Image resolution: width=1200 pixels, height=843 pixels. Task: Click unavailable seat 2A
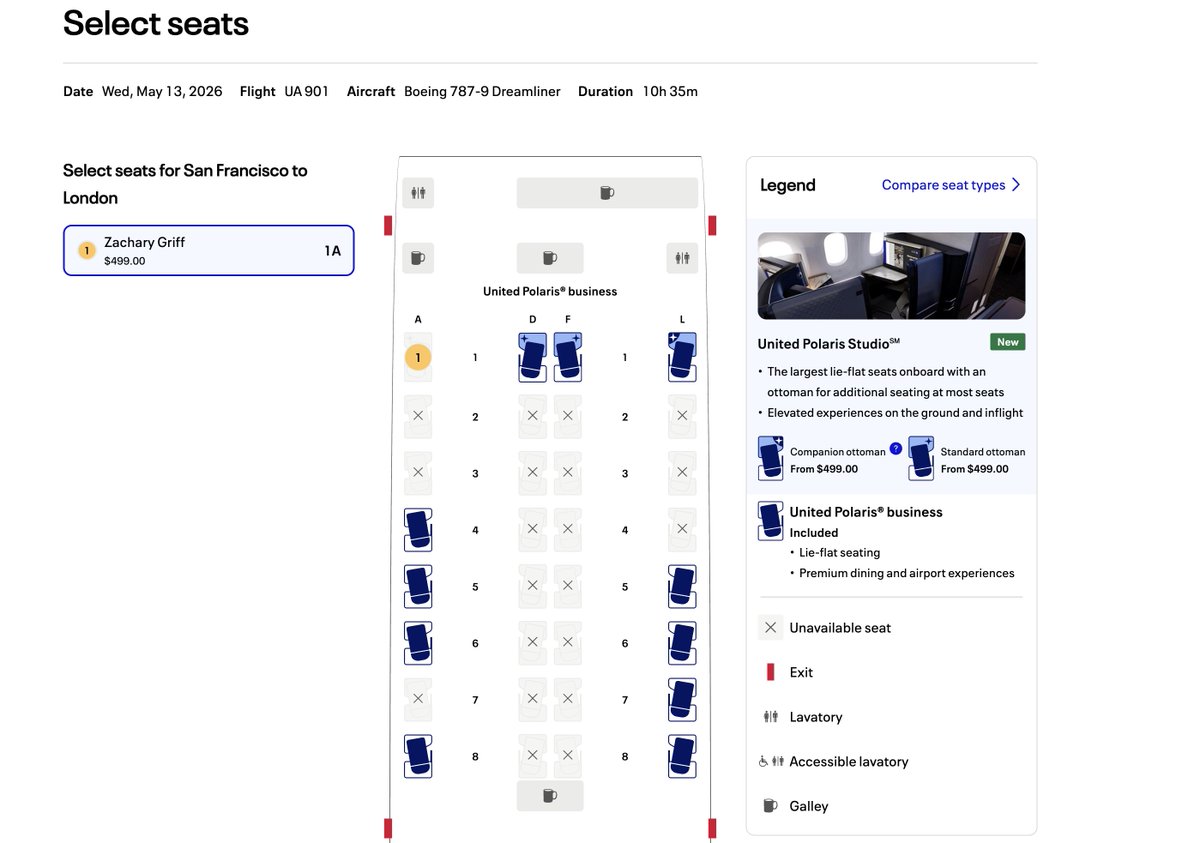click(418, 416)
